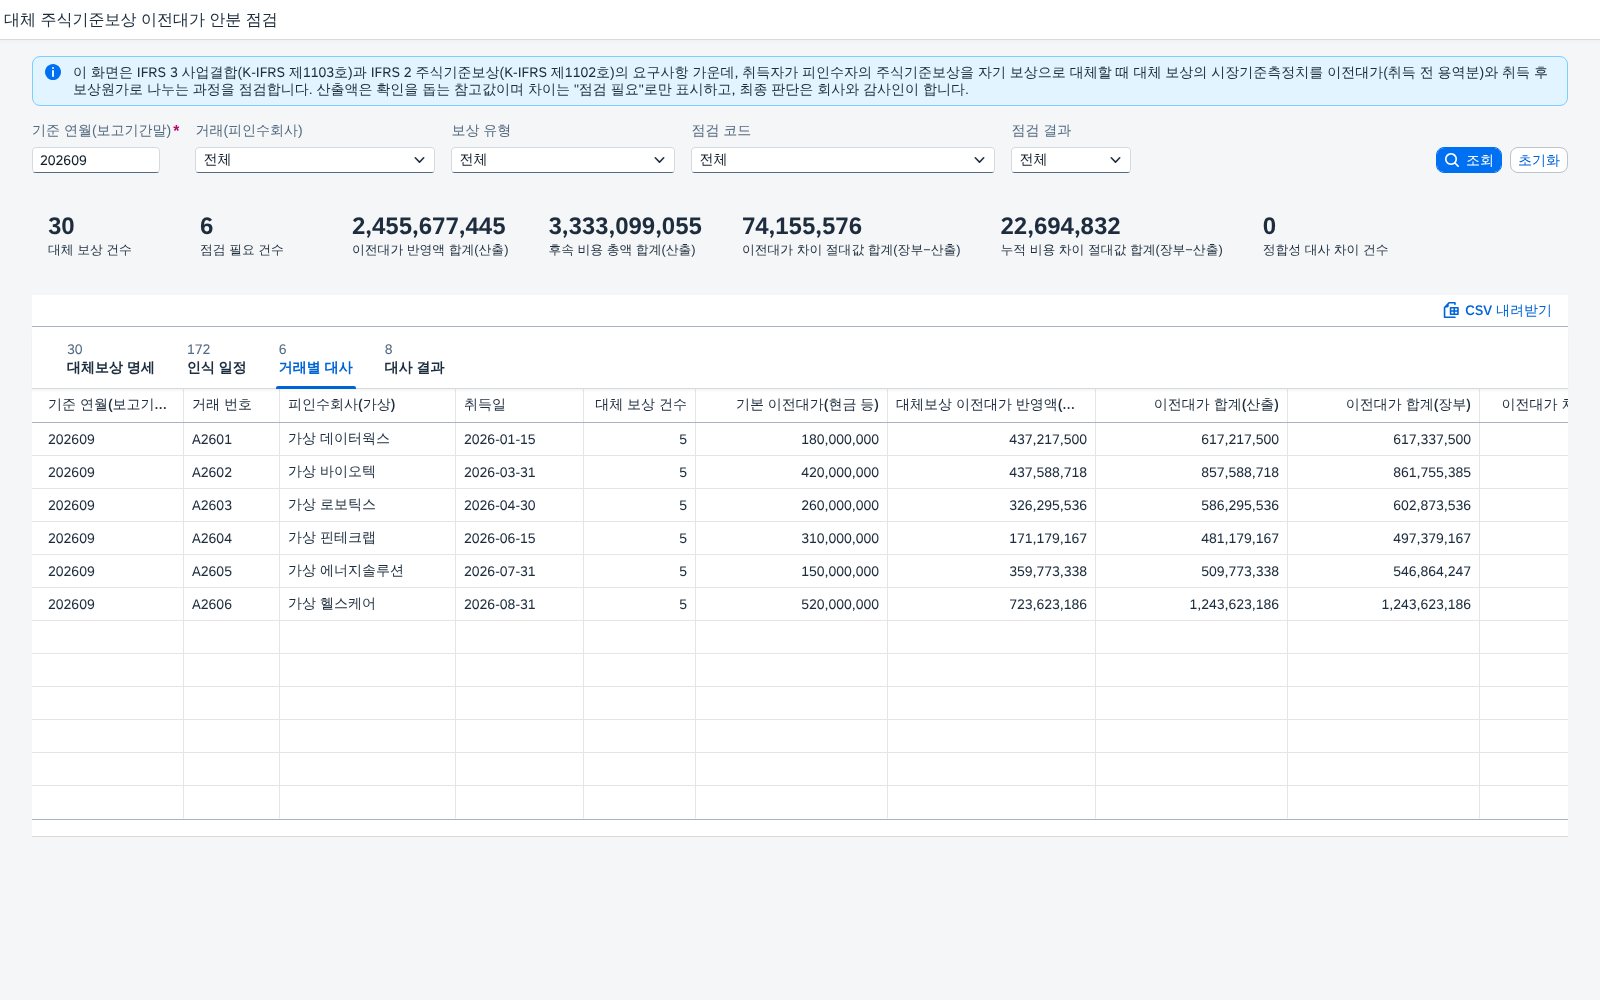The height and width of the screenshot is (1000, 1600).
Task: Click the CSV 내려받기 link
Action: (x=1497, y=310)
